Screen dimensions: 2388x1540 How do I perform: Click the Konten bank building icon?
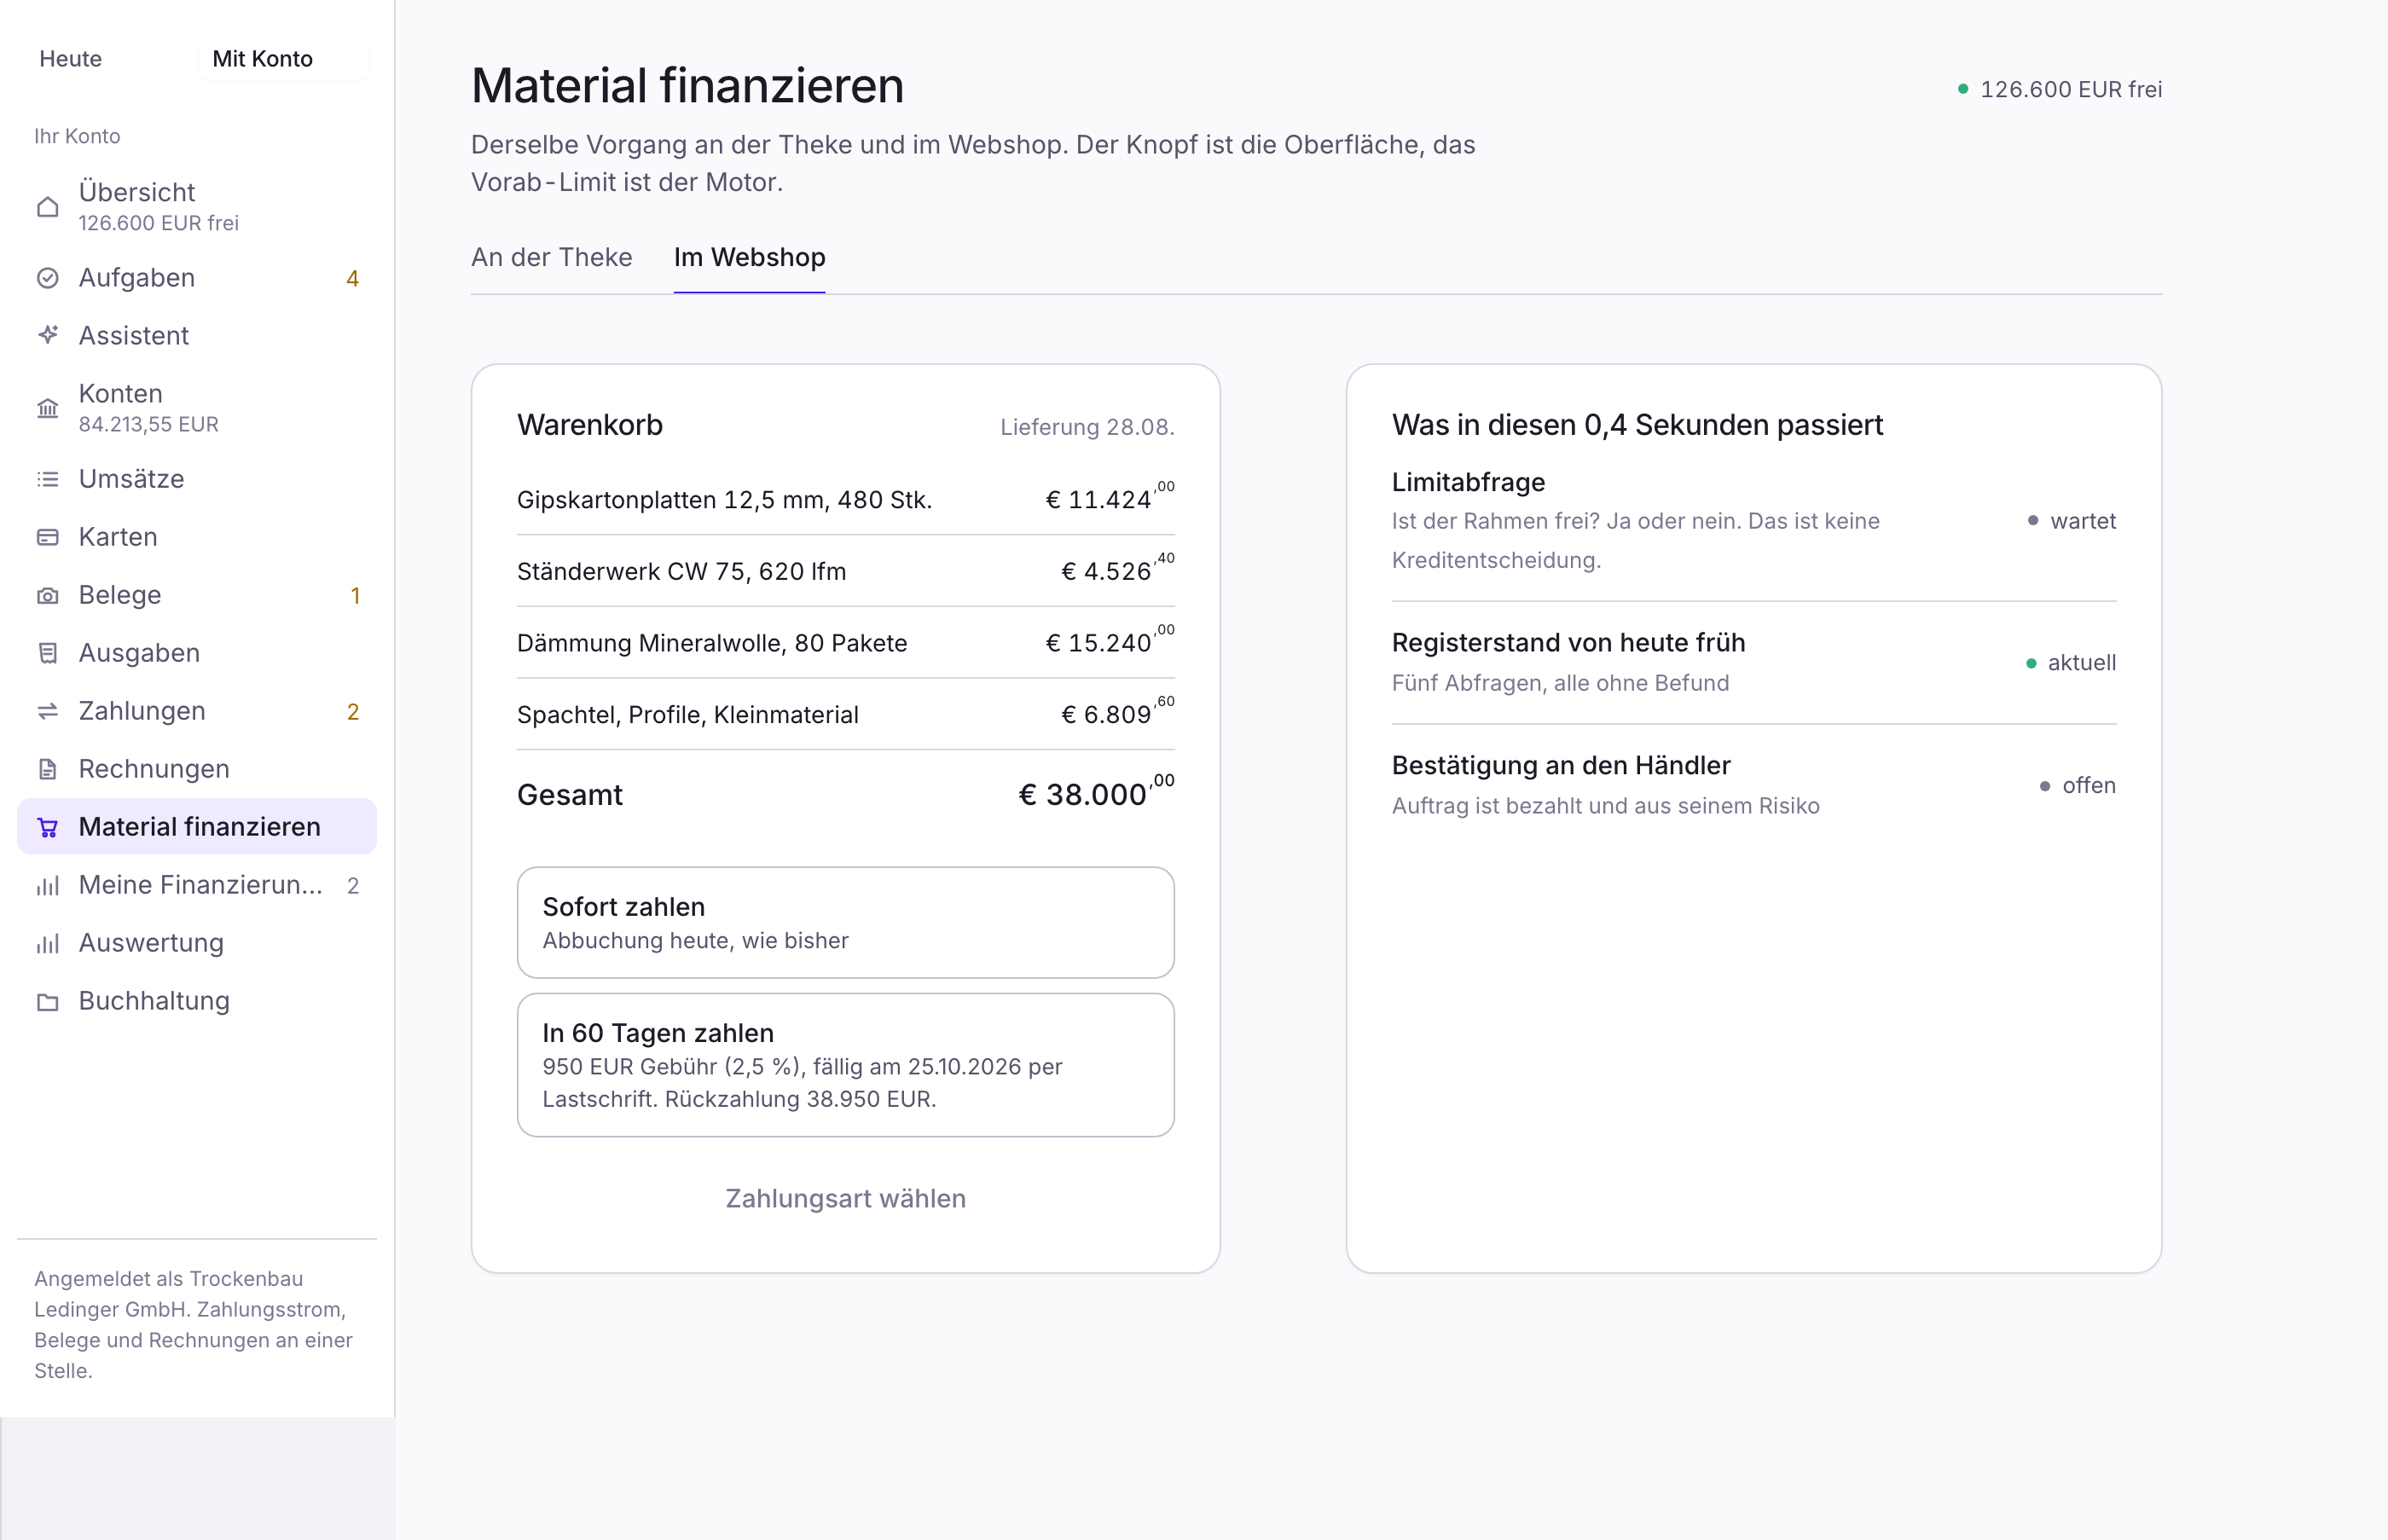click(47, 408)
